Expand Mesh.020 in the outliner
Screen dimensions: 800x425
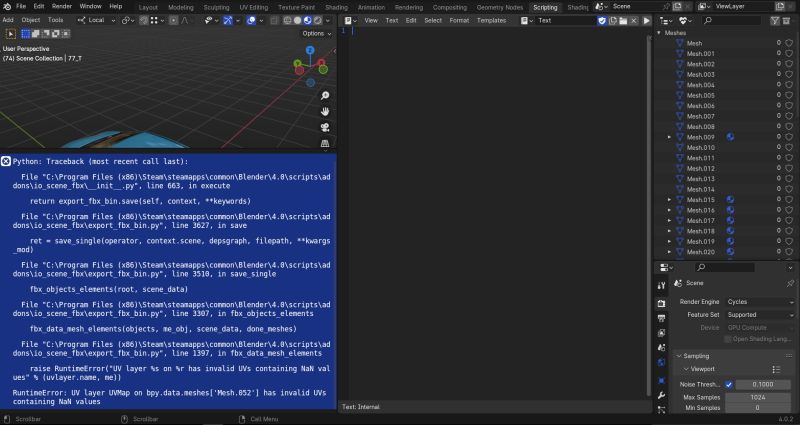[x=669, y=252]
